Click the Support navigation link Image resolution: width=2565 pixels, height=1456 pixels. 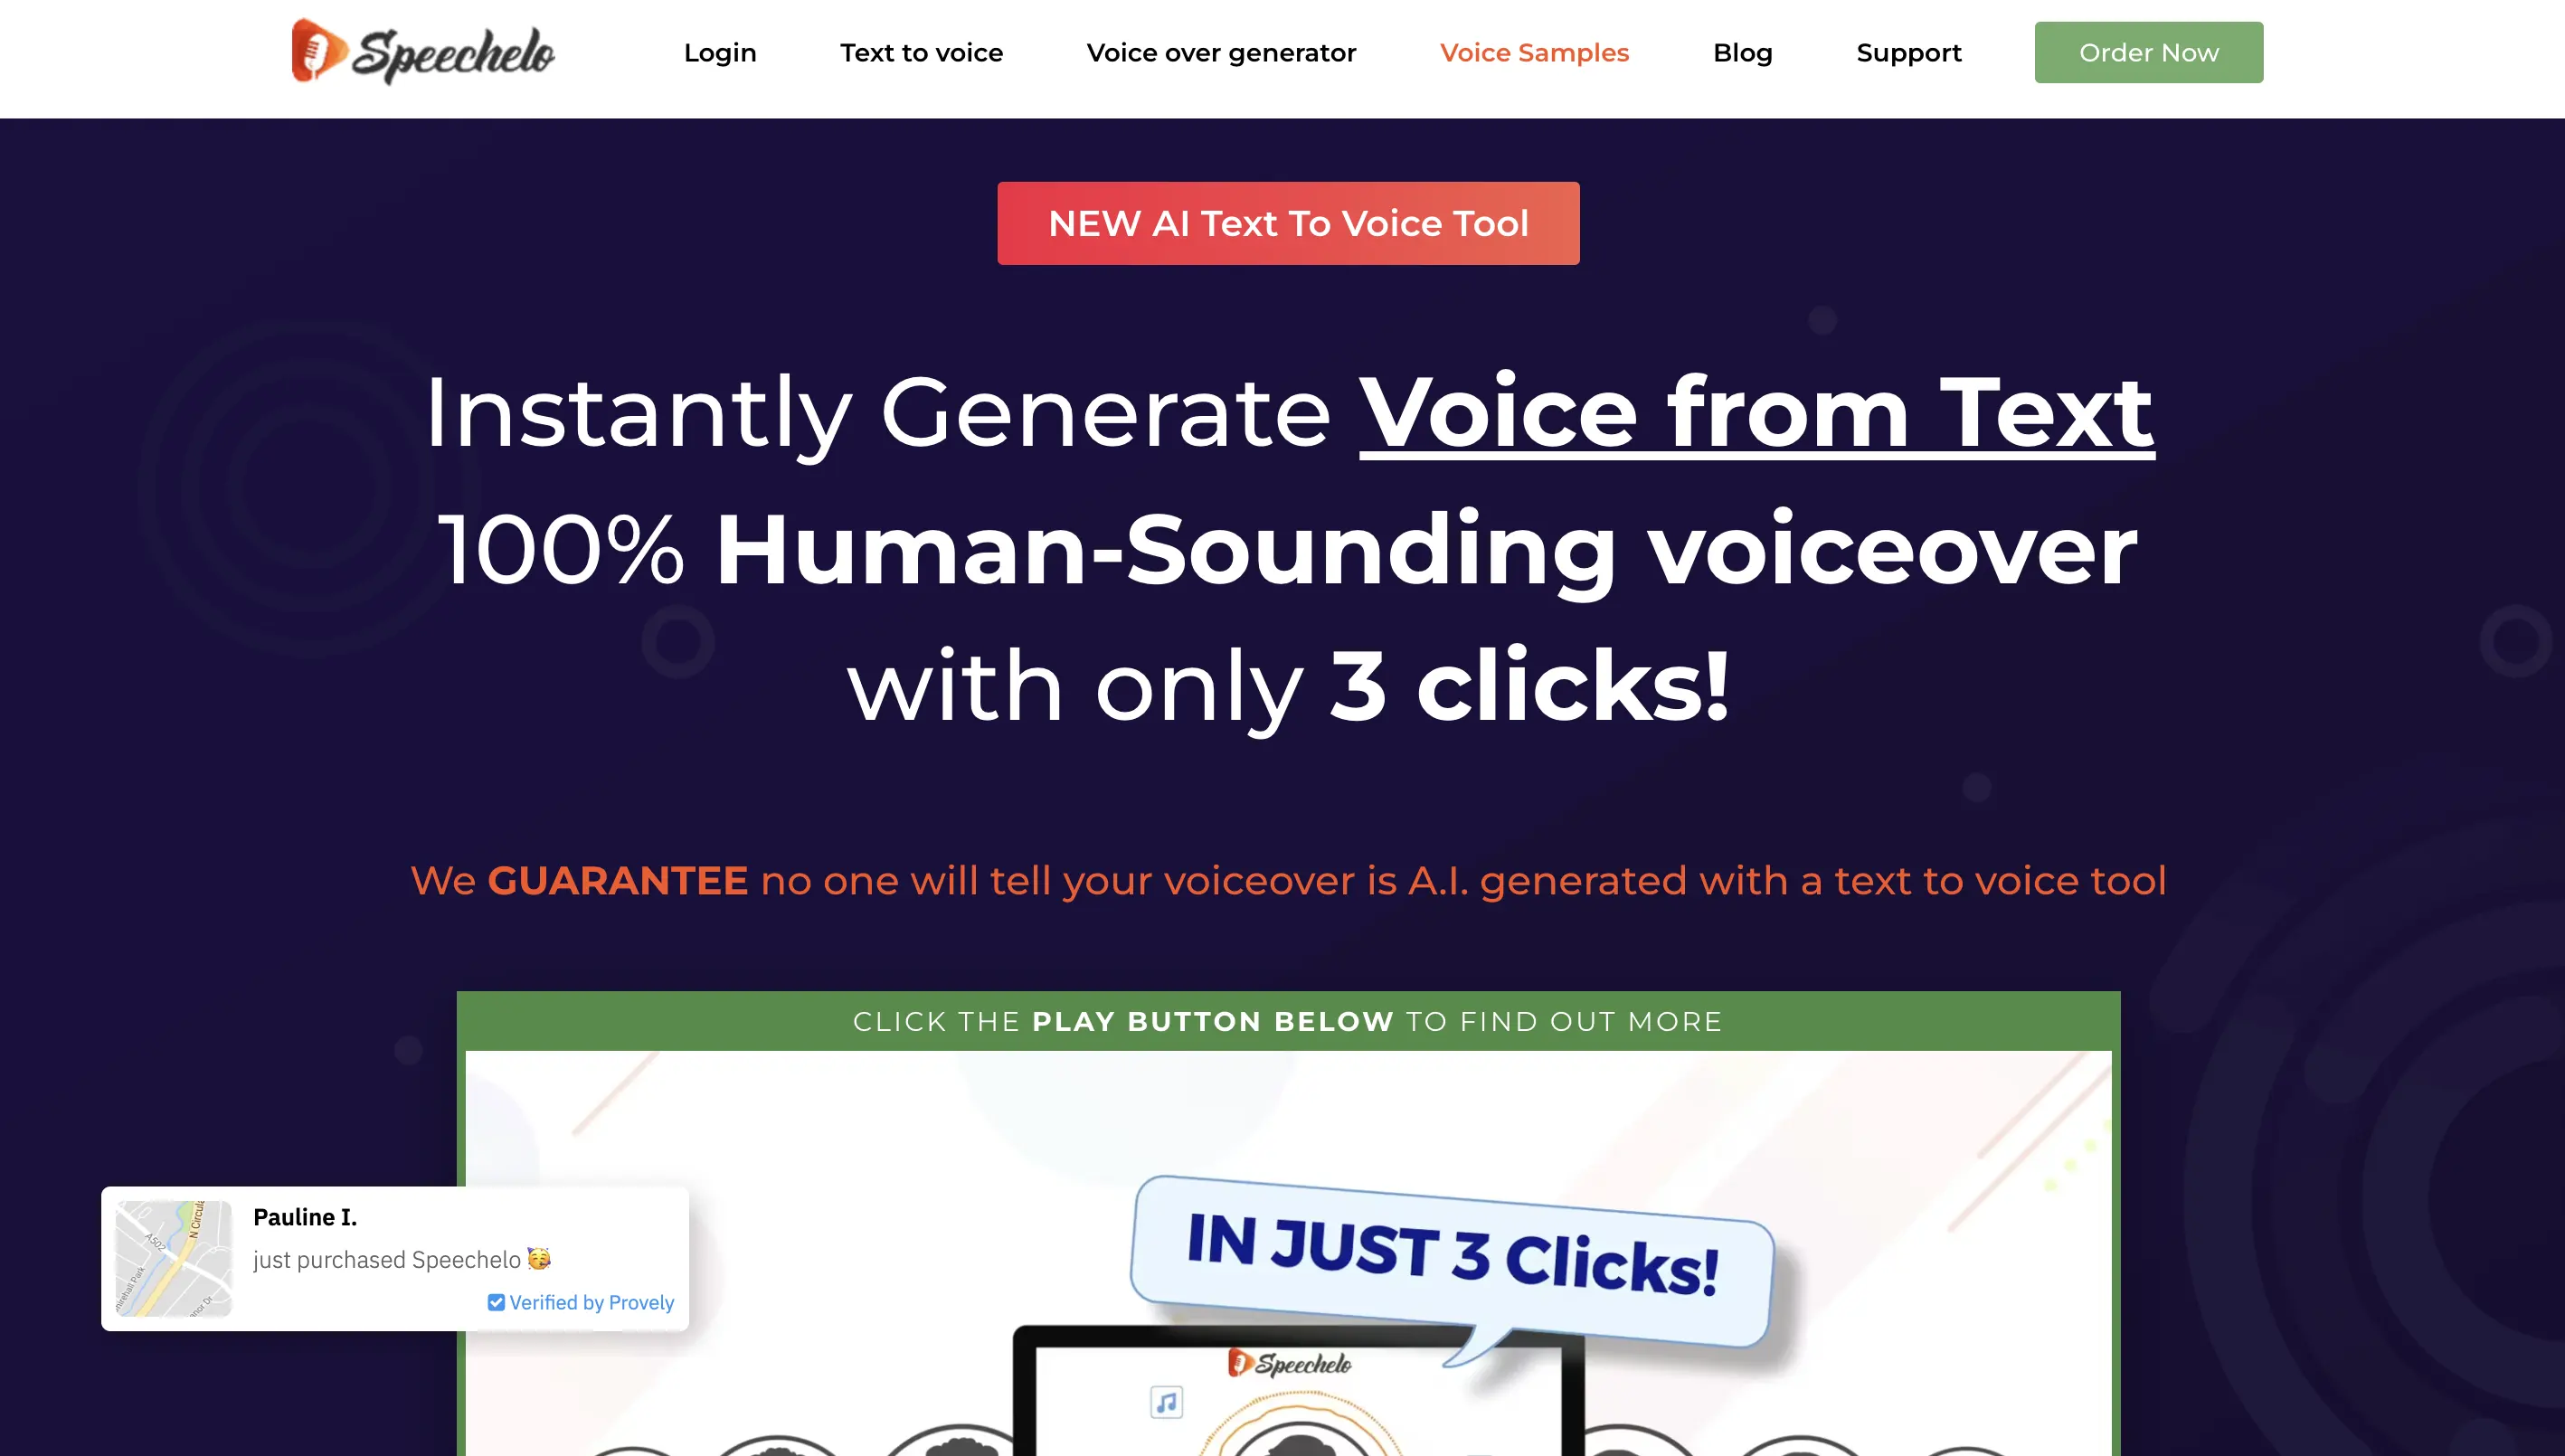coord(1909,52)
